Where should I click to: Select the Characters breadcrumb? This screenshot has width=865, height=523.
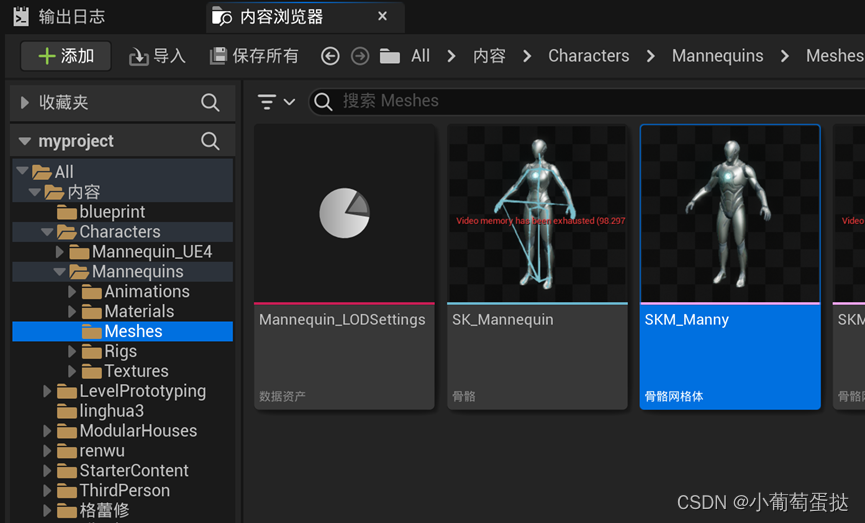pos(589,56)
